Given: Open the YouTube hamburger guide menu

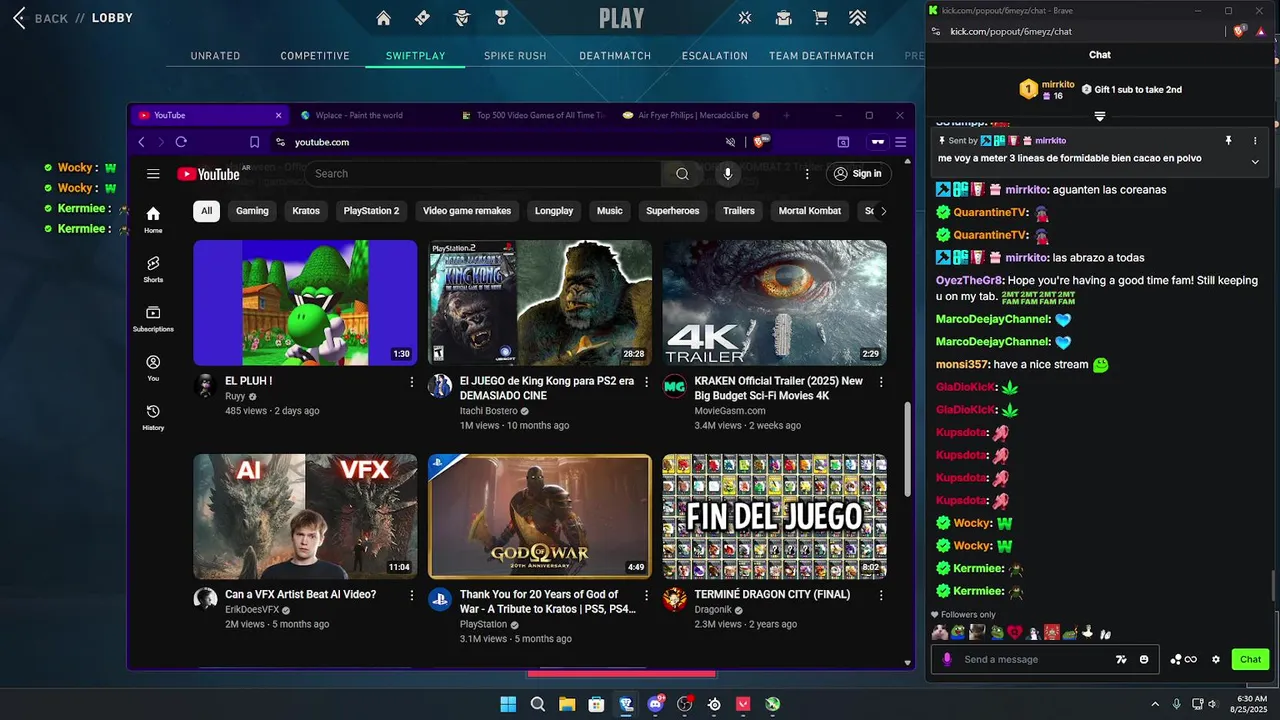Looking at the screenshot, I should tap(153, 174).
